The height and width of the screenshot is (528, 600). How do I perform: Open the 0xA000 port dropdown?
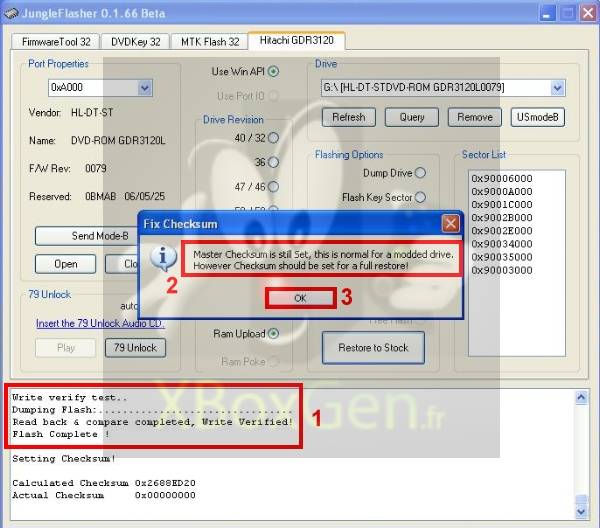[145, 88]
